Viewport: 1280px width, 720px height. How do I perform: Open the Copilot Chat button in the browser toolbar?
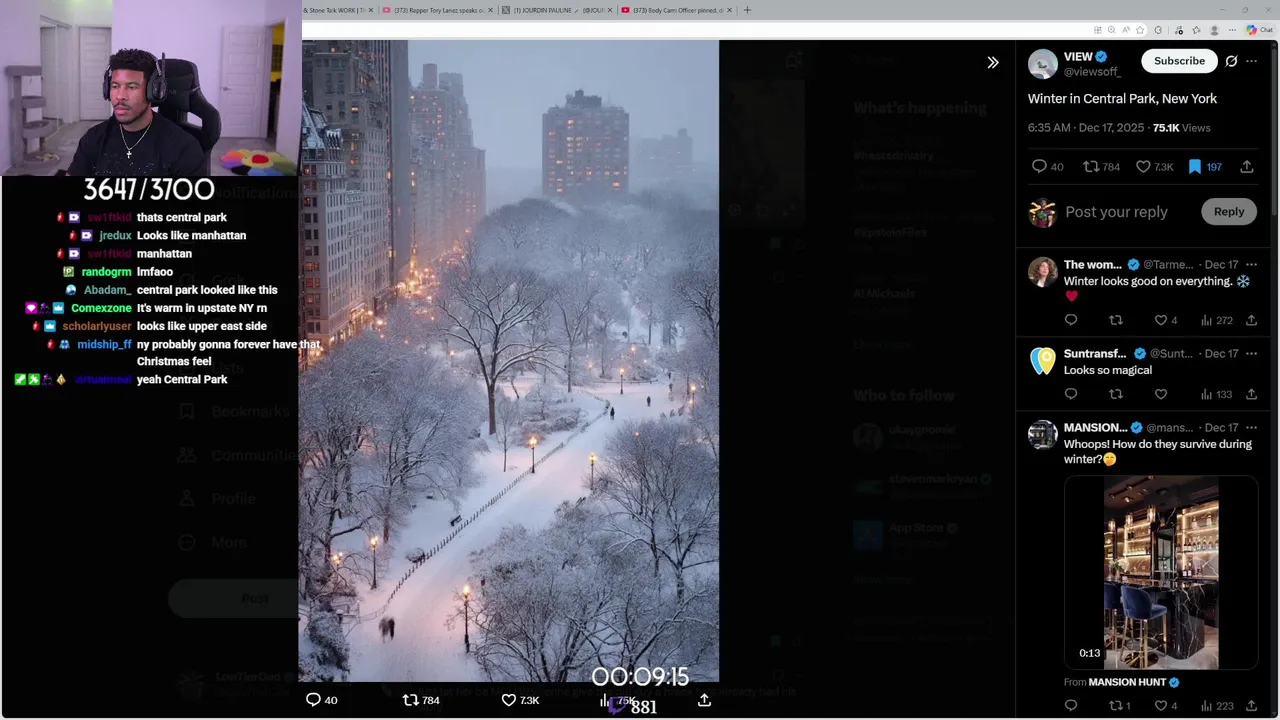coord(1259,30)
